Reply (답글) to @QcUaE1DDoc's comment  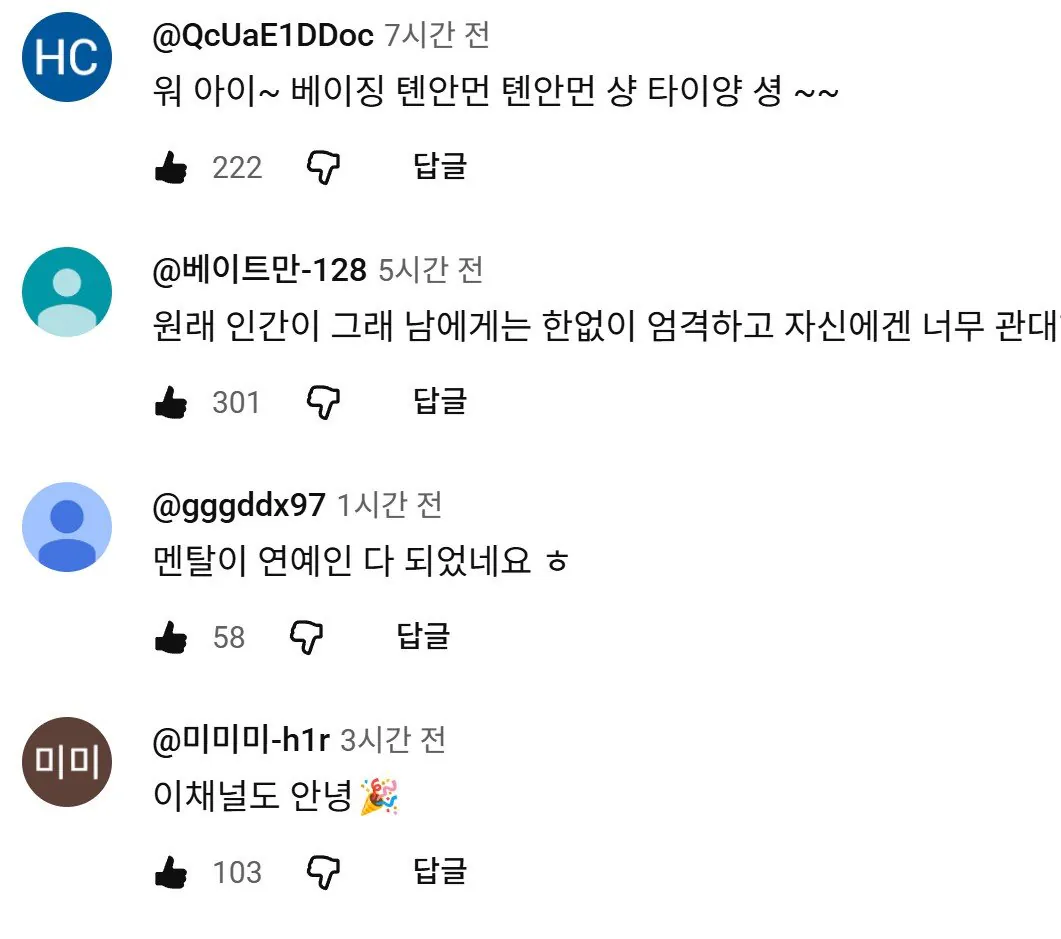(440, 166)
